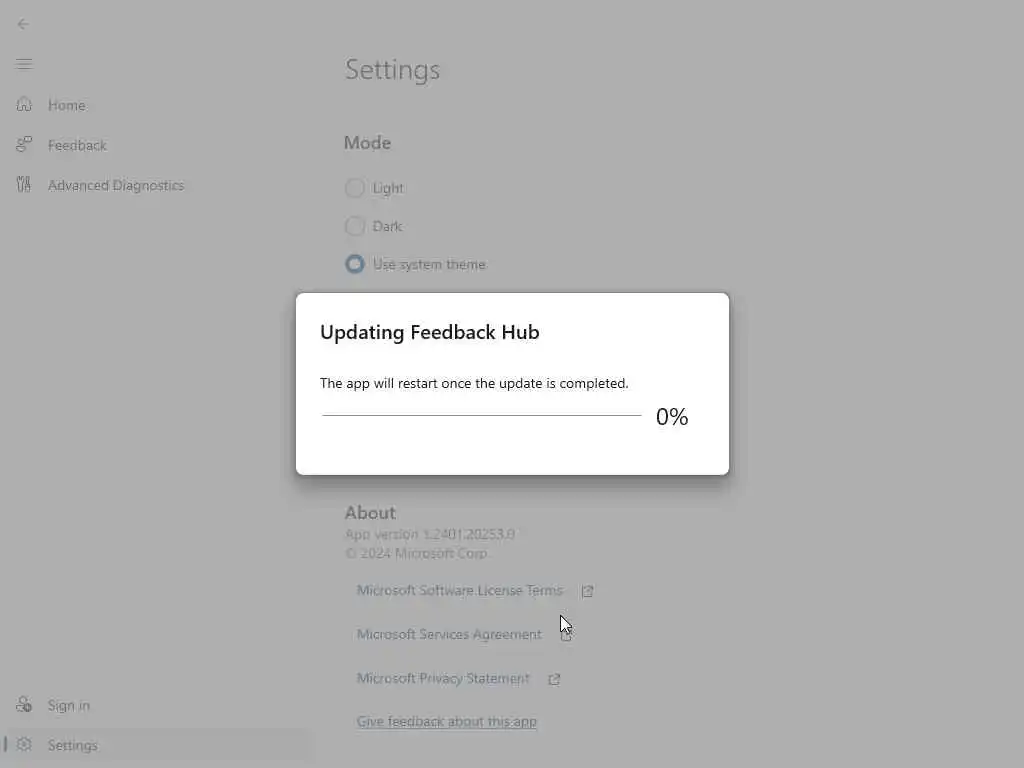This screenshot has height=768, width=1024.
Task: Click the Advanced Diagnostics tools icon
Action: pyautogui.click(x=24, y=185)
